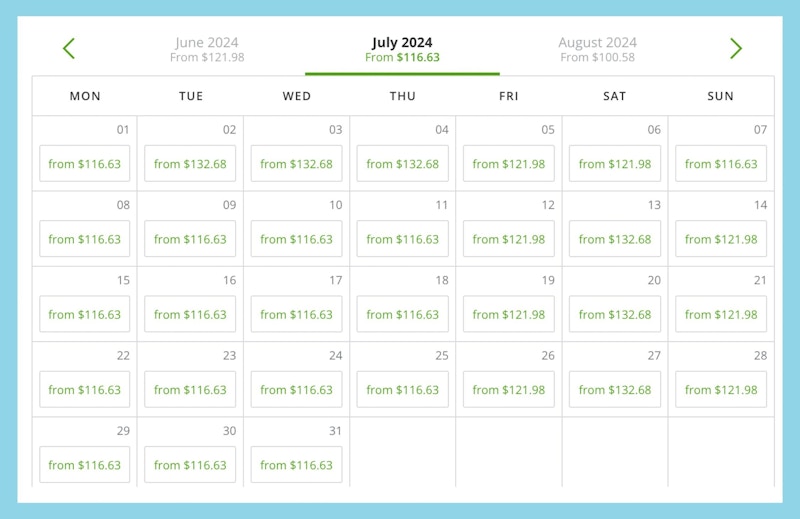800x519 pixels.
Task: Click the previous month left arrow
Action: click(x=69, y=48)
